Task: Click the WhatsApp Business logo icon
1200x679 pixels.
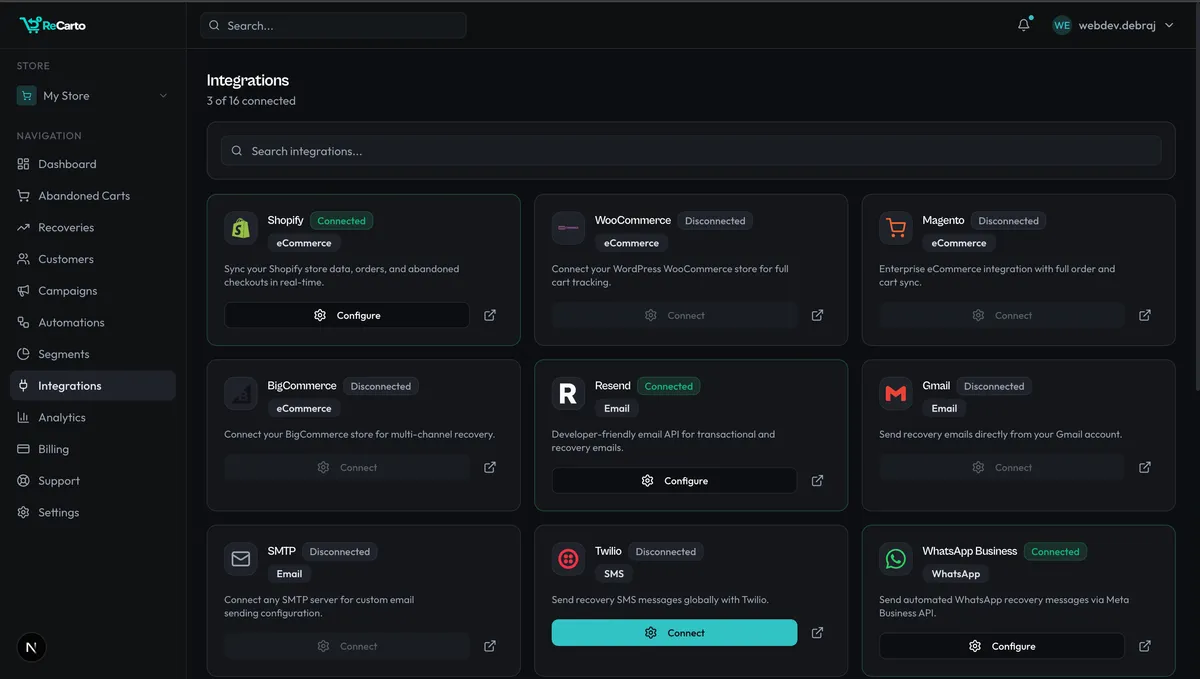Action: (x=896, y=559)
